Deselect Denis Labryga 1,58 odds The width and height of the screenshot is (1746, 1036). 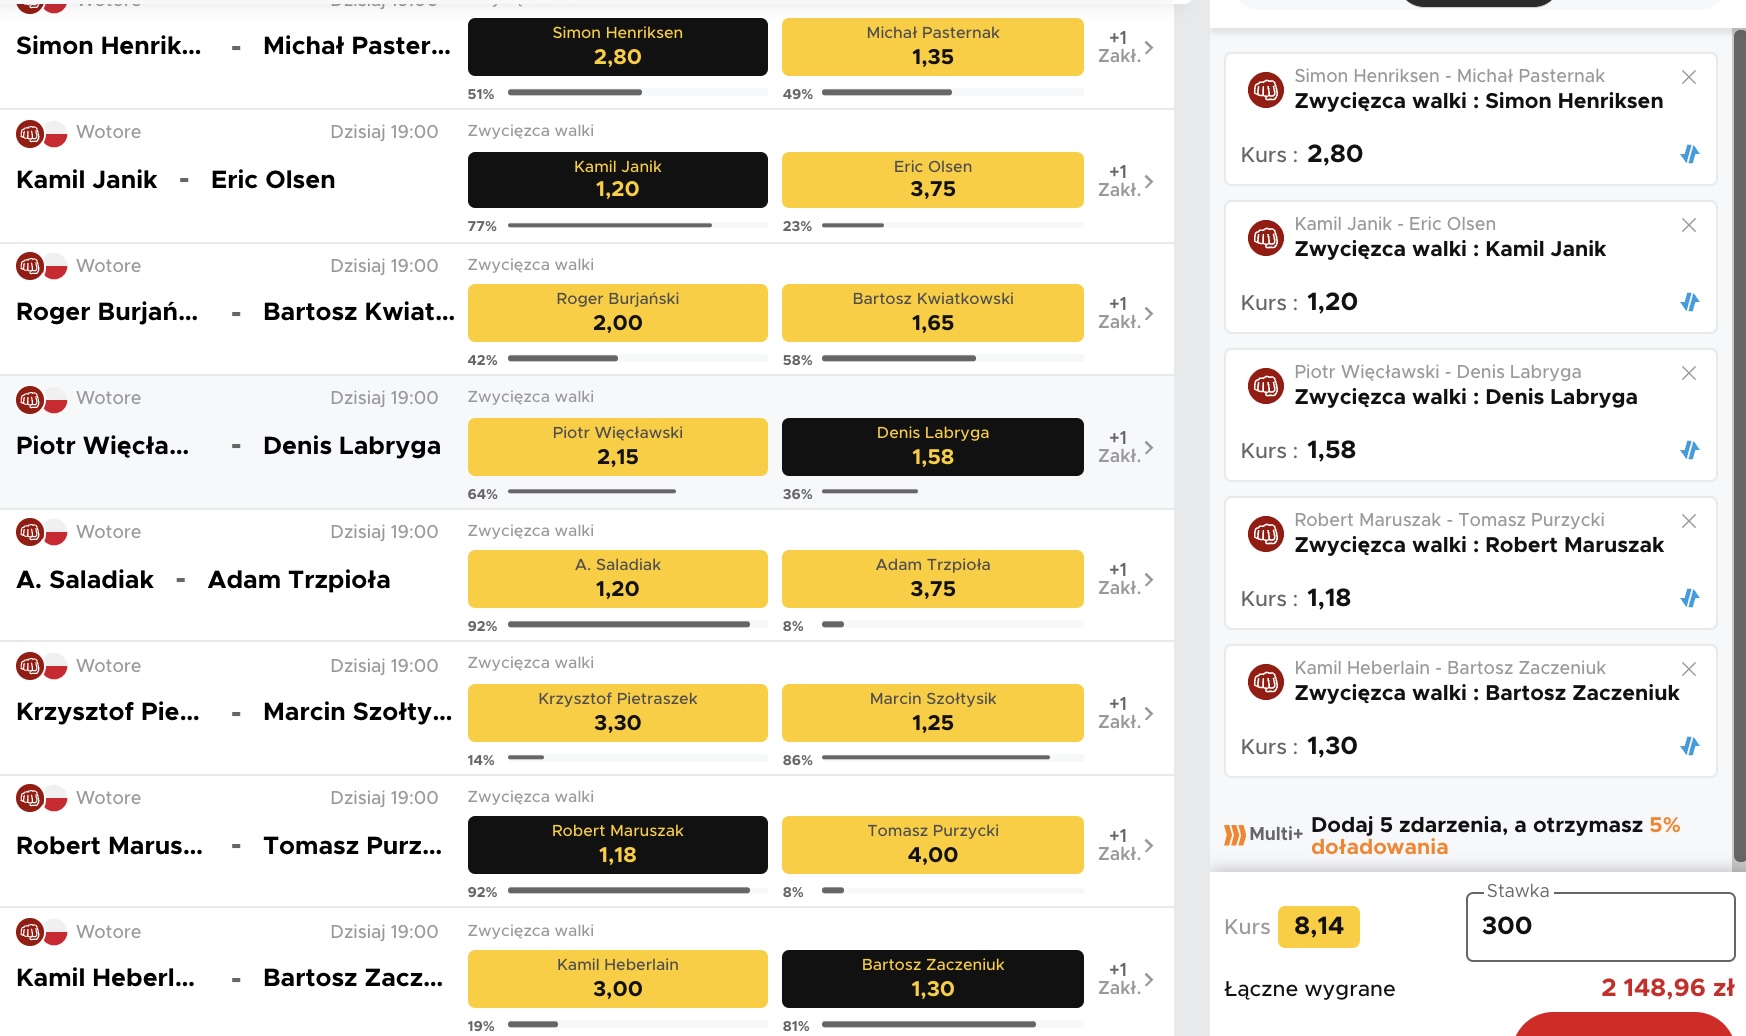click(x=933, y=446)
